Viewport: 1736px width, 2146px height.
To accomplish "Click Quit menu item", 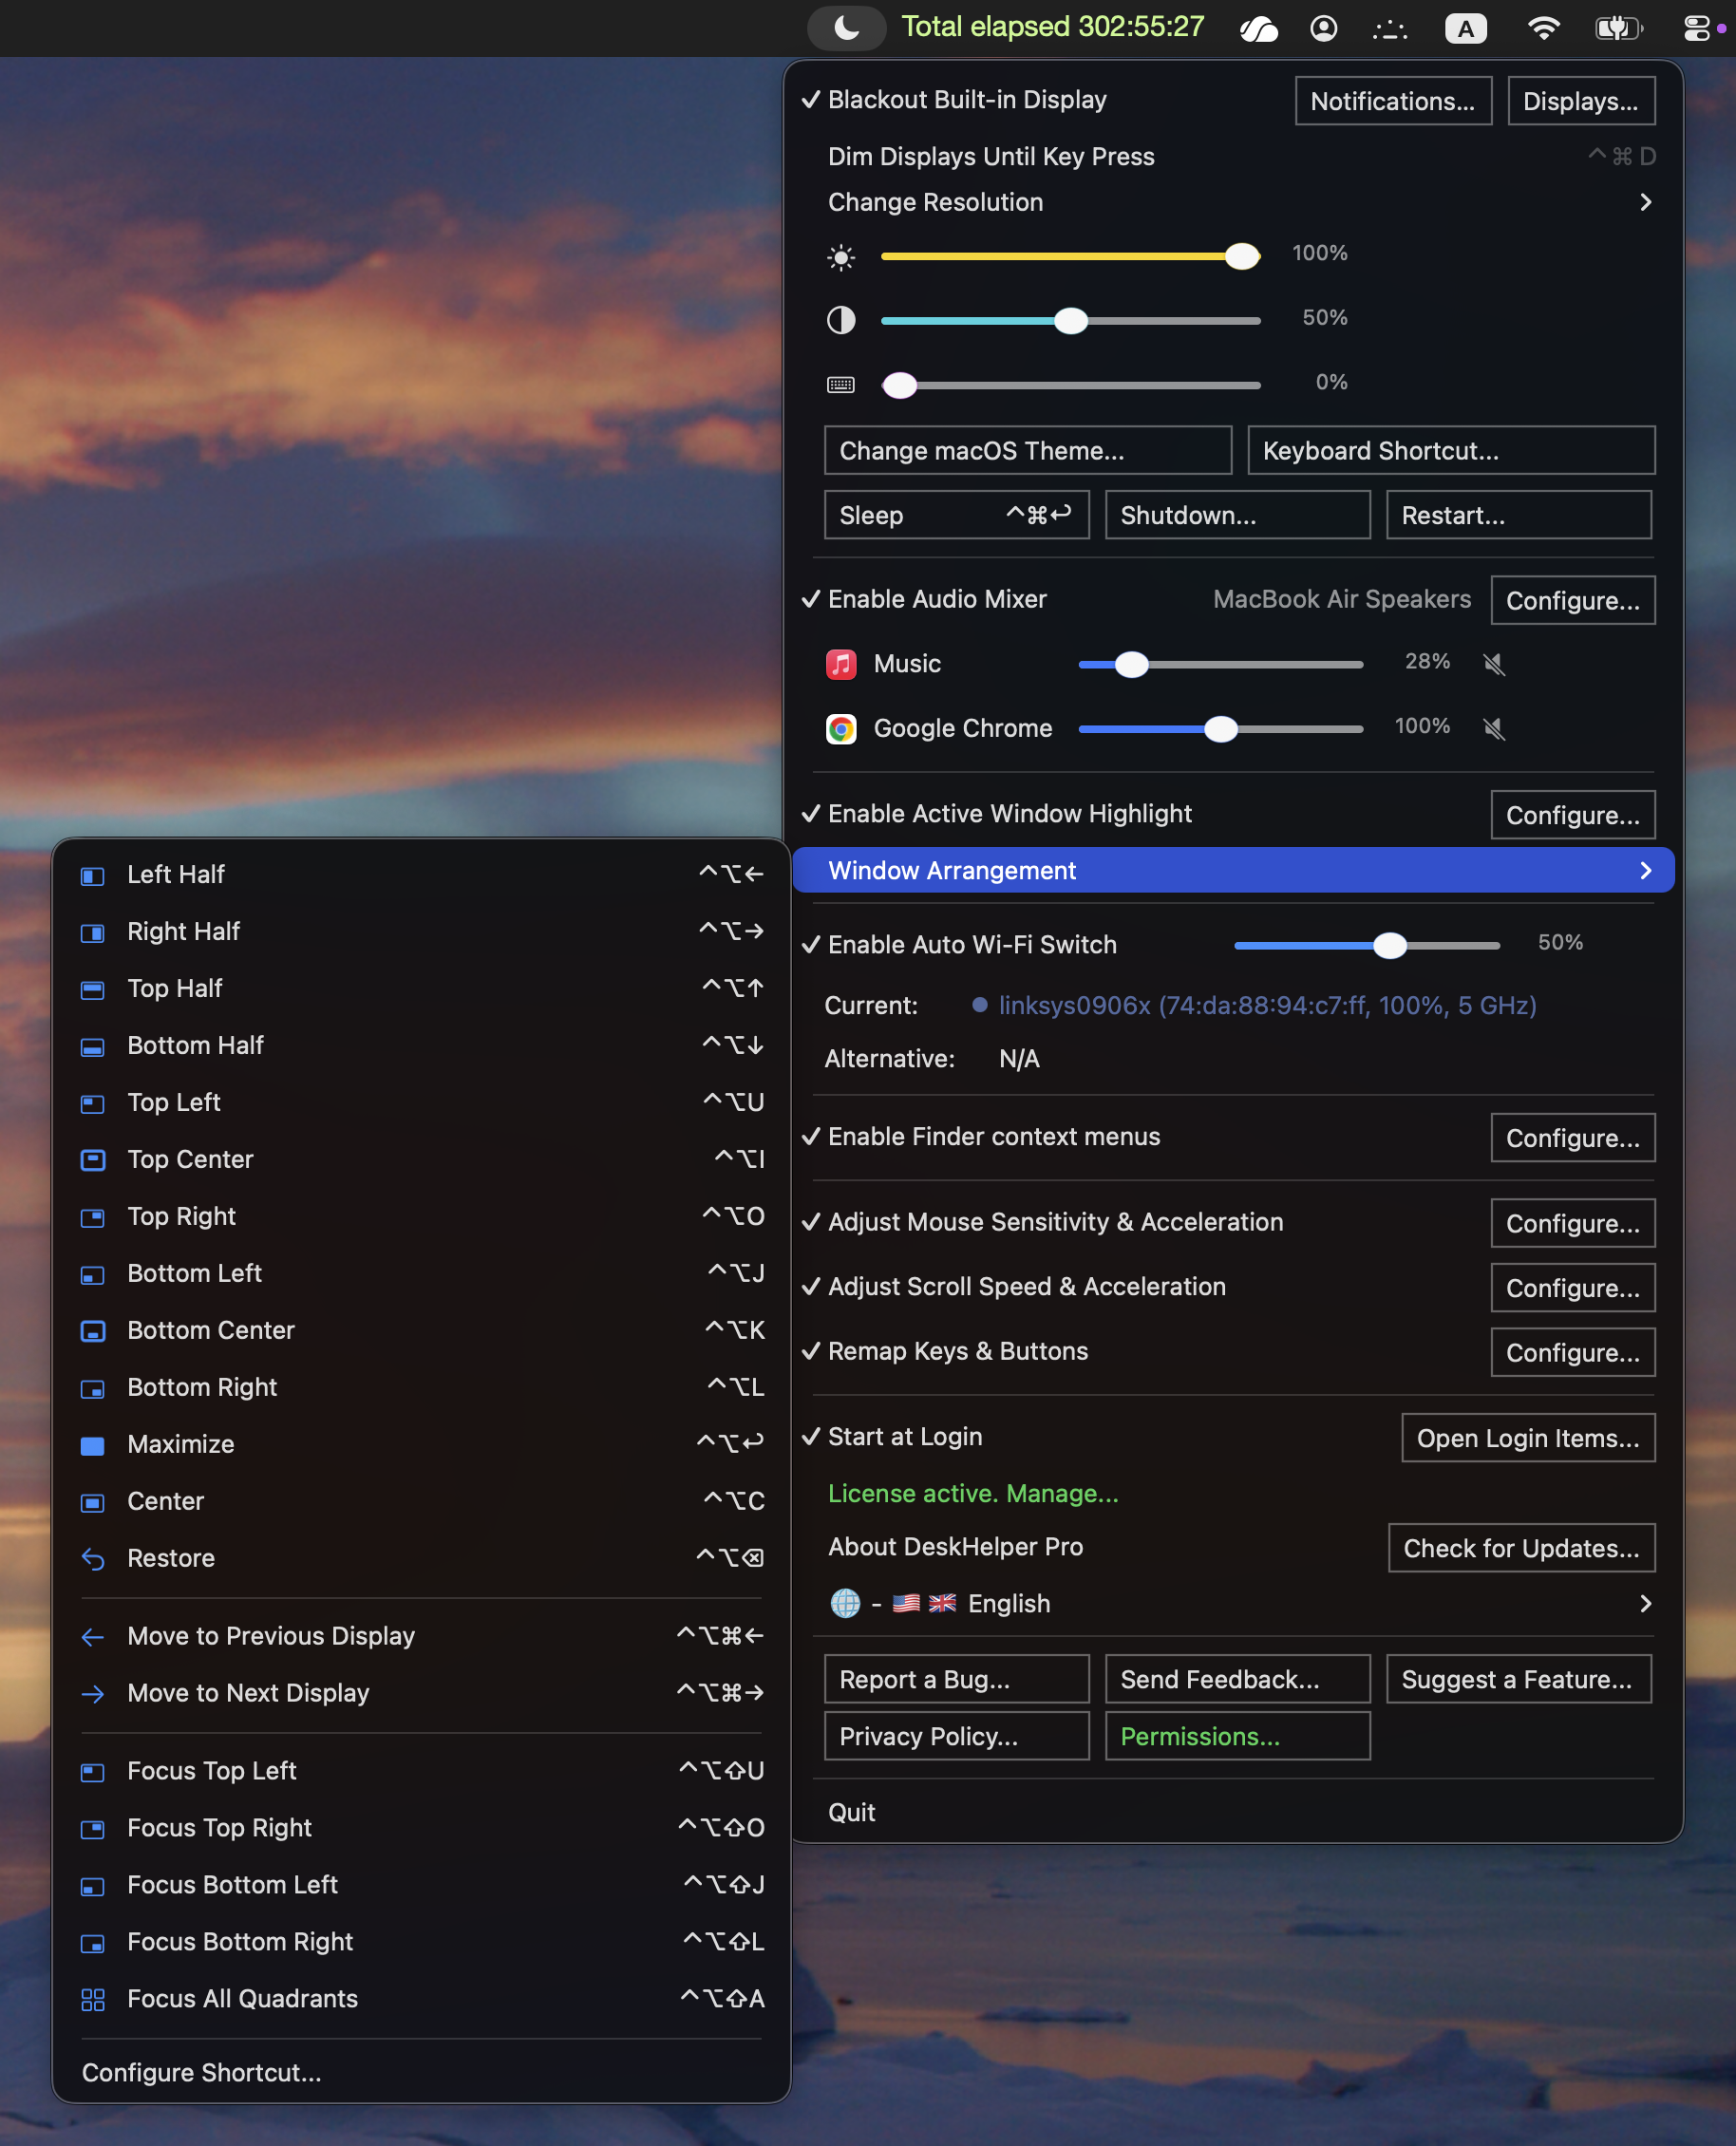I will point(1233,1813).
